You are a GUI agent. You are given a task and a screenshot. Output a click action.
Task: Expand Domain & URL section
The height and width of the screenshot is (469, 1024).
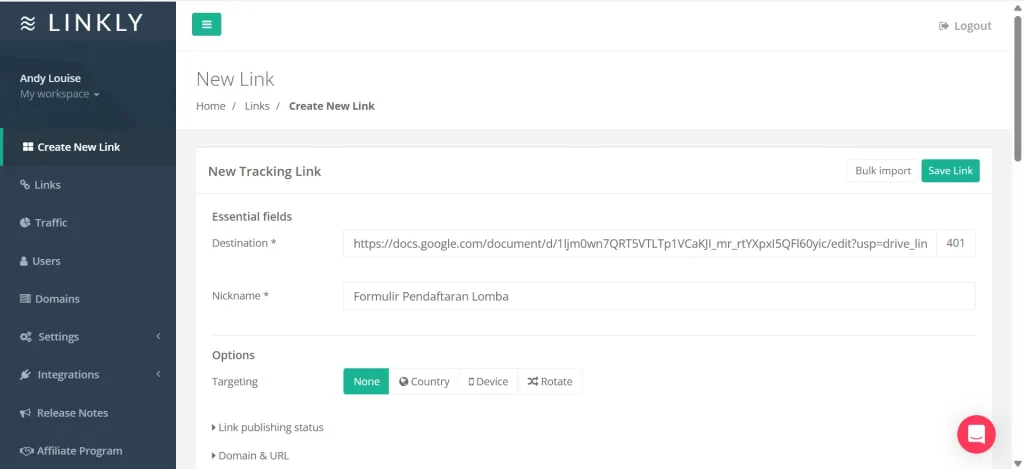(x=250, y=455)
